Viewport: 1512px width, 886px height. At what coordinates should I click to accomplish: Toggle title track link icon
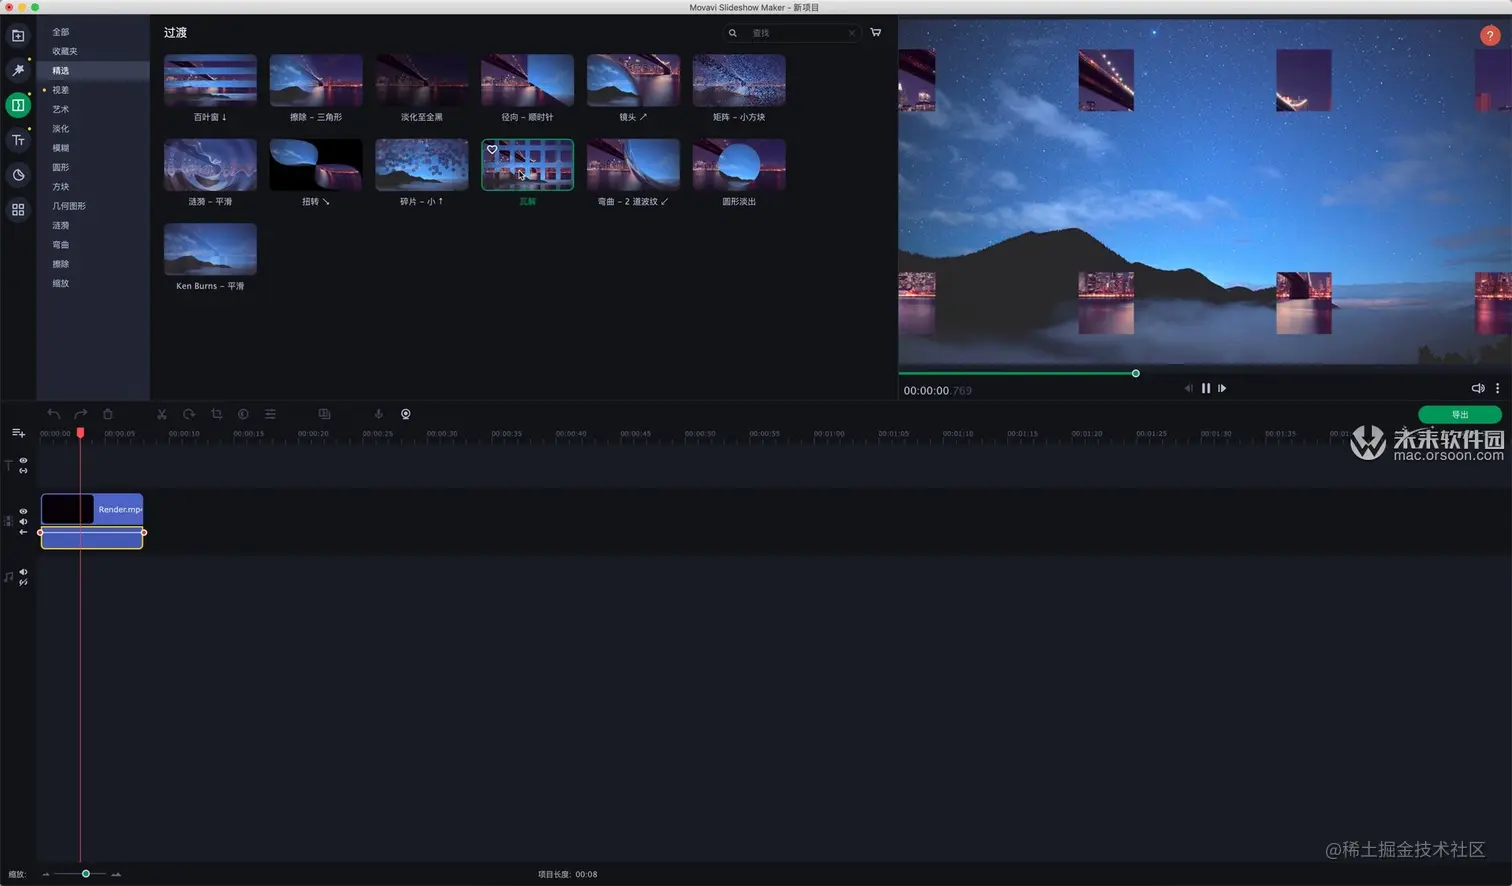tap(23, 470)
